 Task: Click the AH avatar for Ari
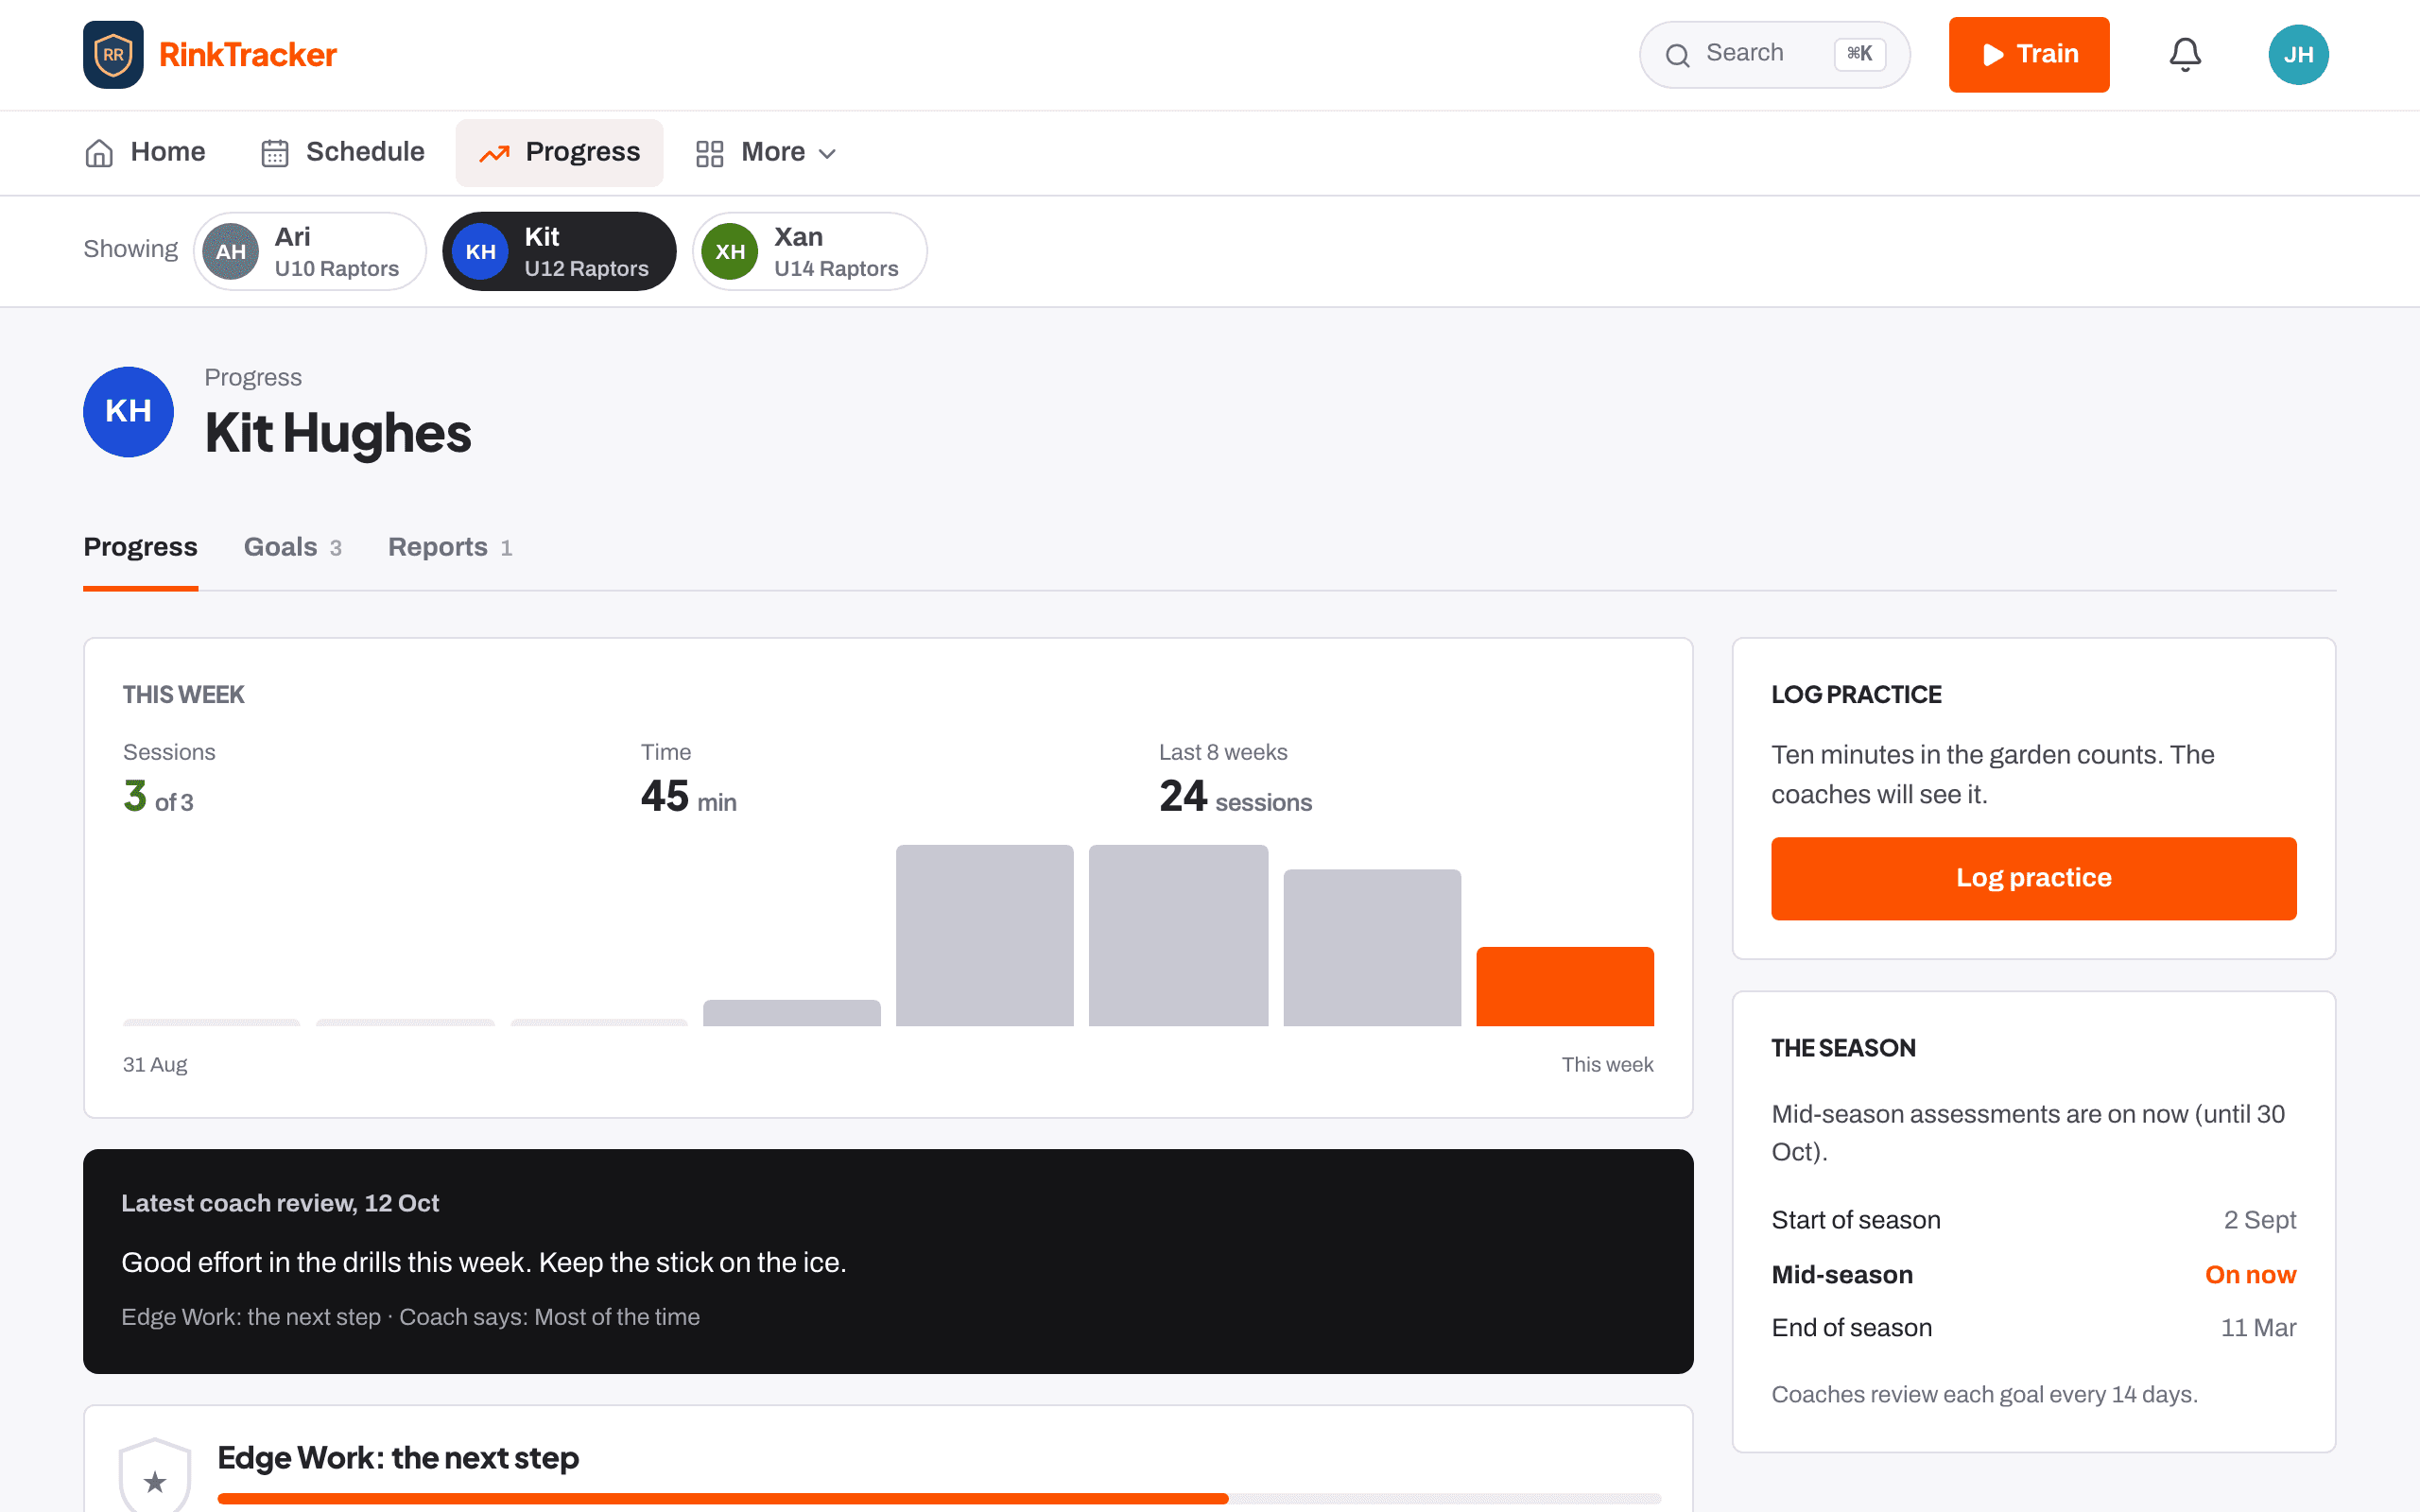tap(231, 251)
